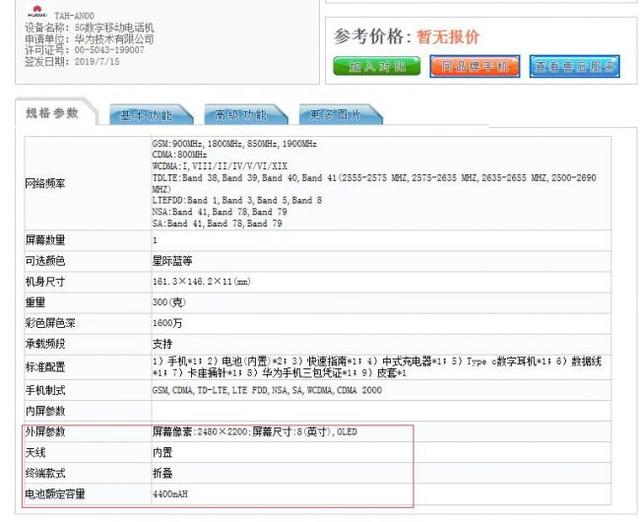
Task: Click the 彩色屏色深 row label
Action: (x=50, y=324)
